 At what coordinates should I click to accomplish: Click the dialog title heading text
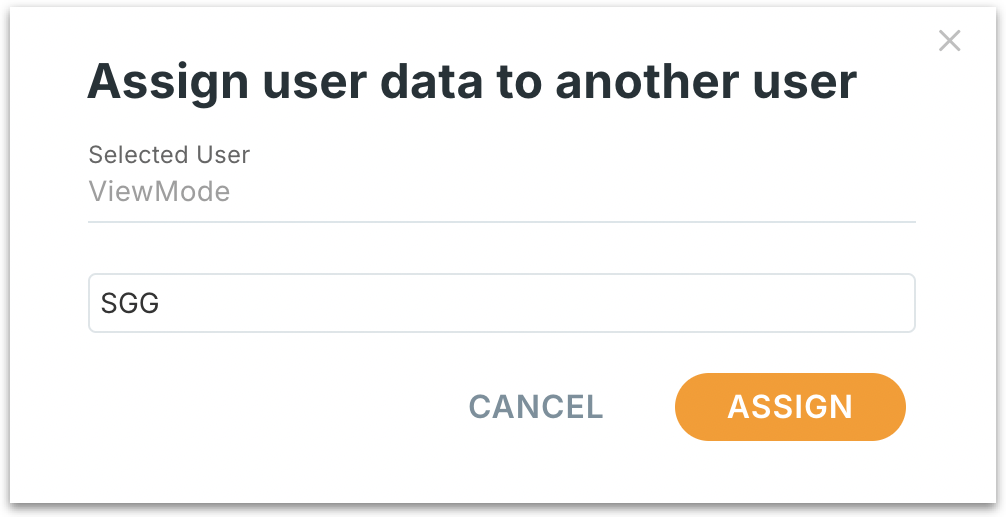coord(472,82)
